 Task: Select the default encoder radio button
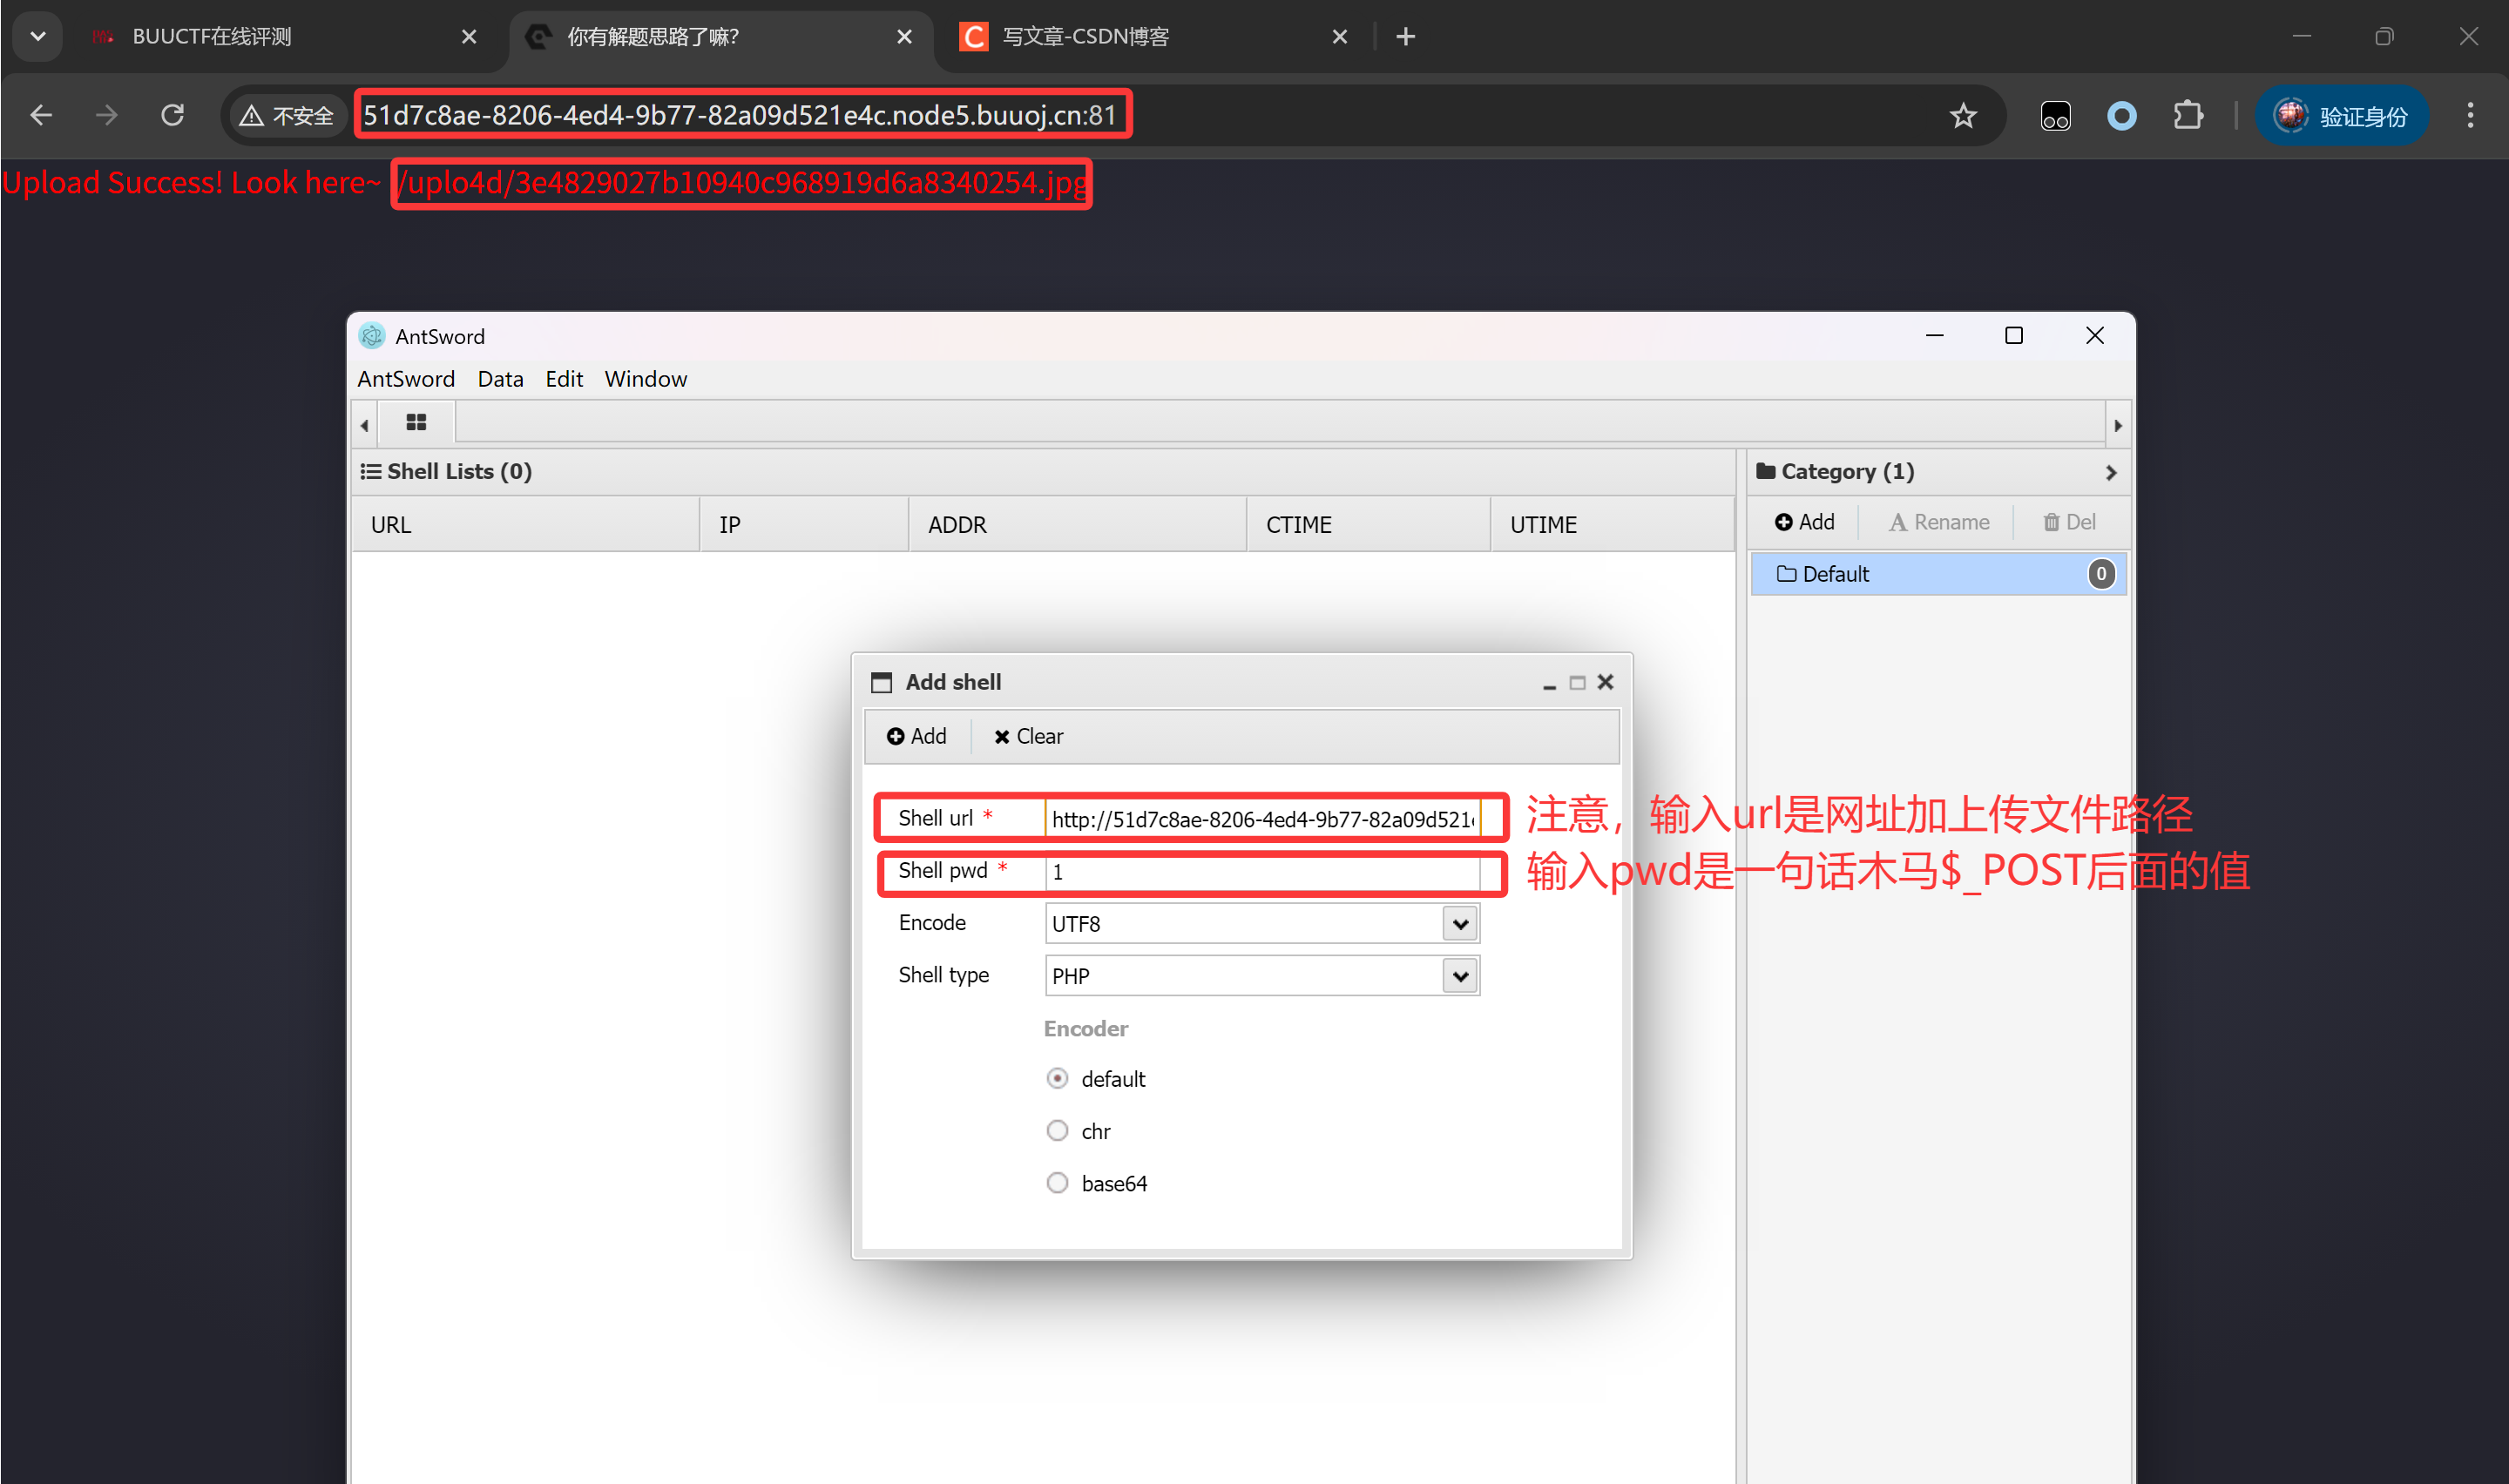[x=1057, y=1078]
